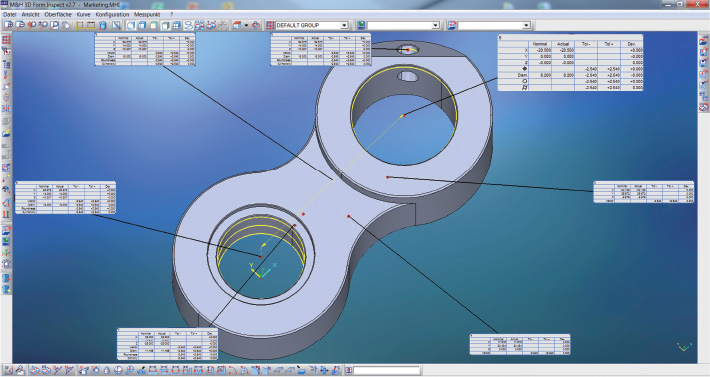Click the red grid icon beside DEFAULT GROUP
This screenshot has height=377, width=710.
pyautogui.click(x=270, y=25)
